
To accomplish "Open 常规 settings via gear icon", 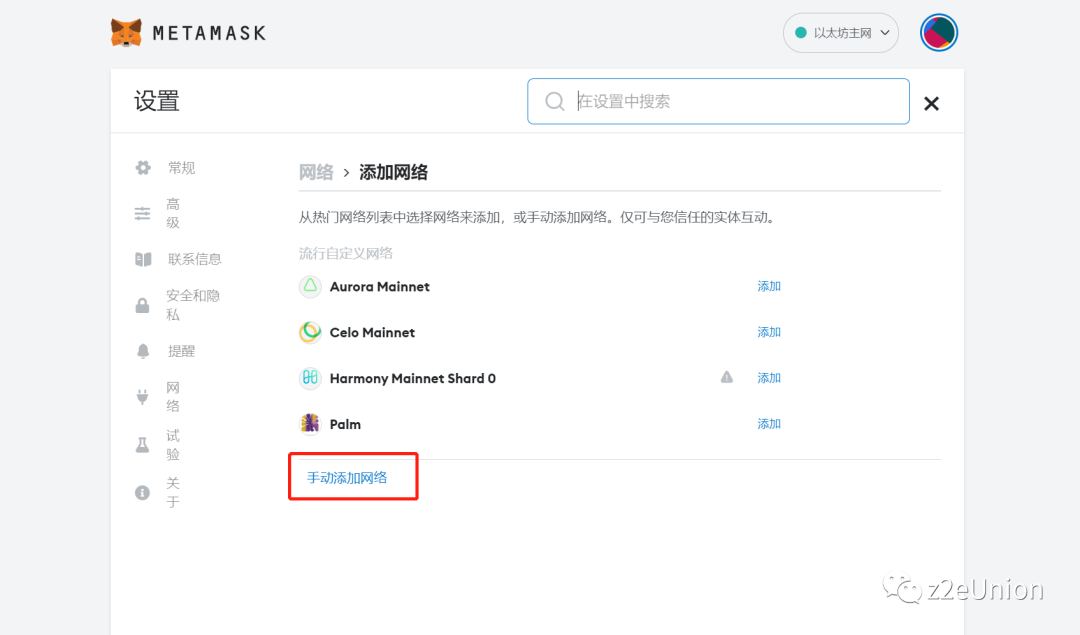I will 141,167.
